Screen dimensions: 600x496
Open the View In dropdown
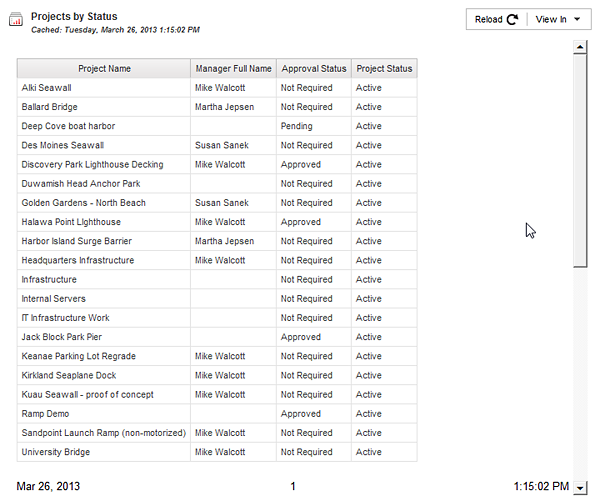pos(558,19)
